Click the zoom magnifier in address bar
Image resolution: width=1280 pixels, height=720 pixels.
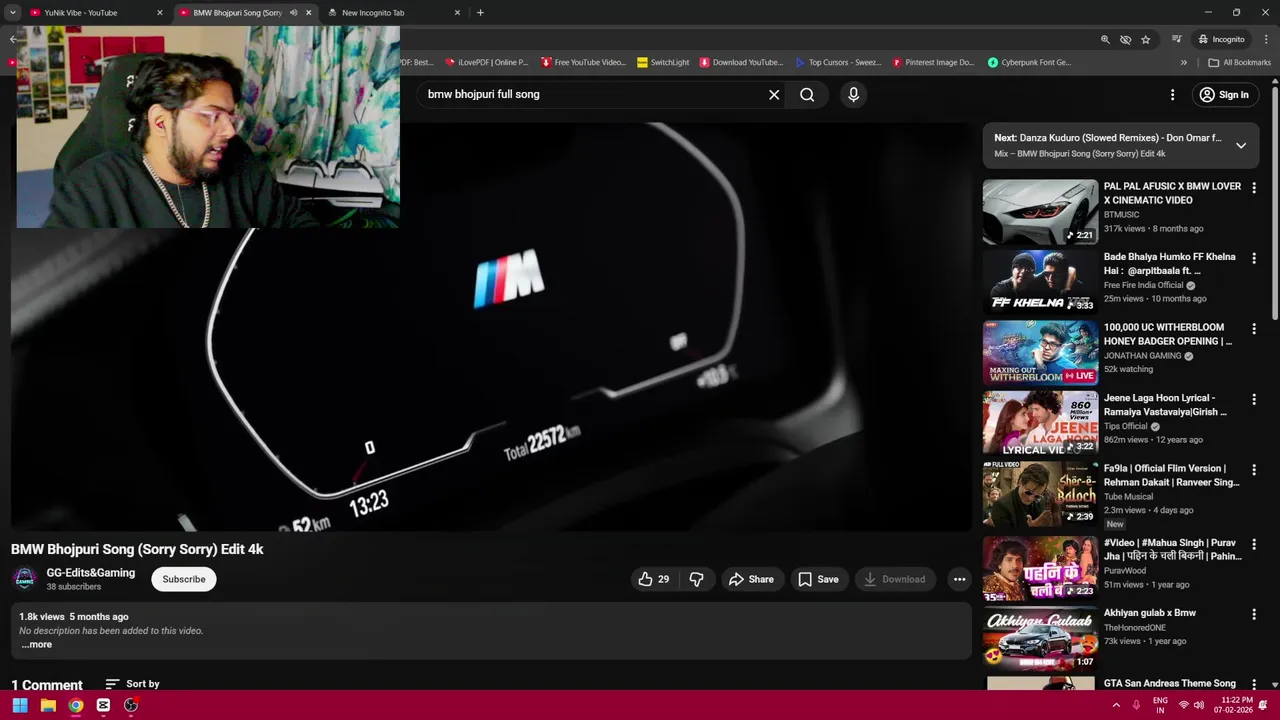(1105, 40)
